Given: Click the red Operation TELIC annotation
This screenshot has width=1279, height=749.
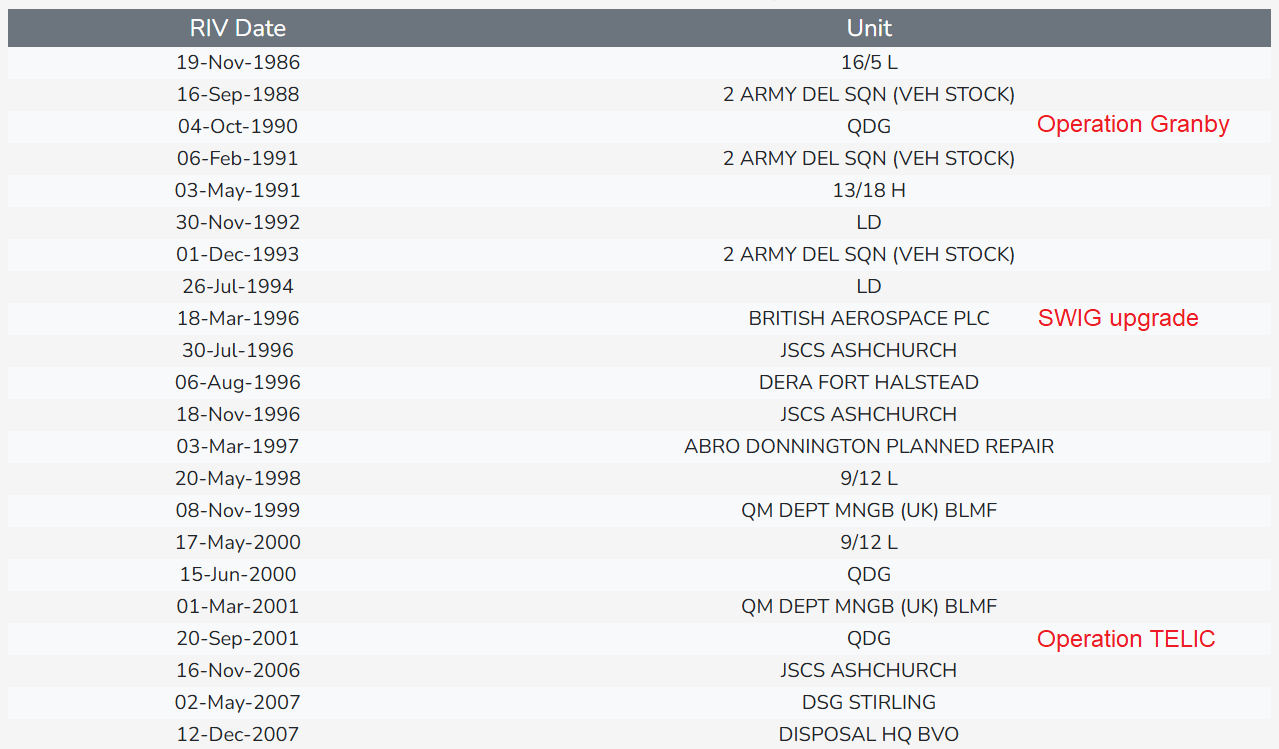Looking at the screenshot, I should 1125,639.
